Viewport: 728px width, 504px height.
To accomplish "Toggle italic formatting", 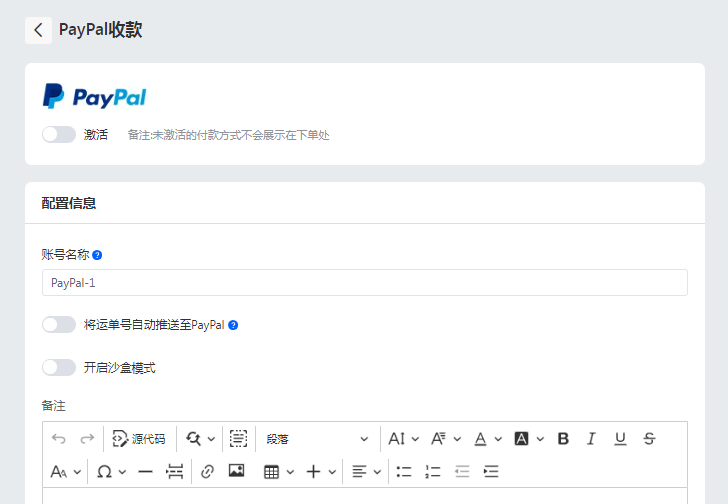I will [591, 439].
